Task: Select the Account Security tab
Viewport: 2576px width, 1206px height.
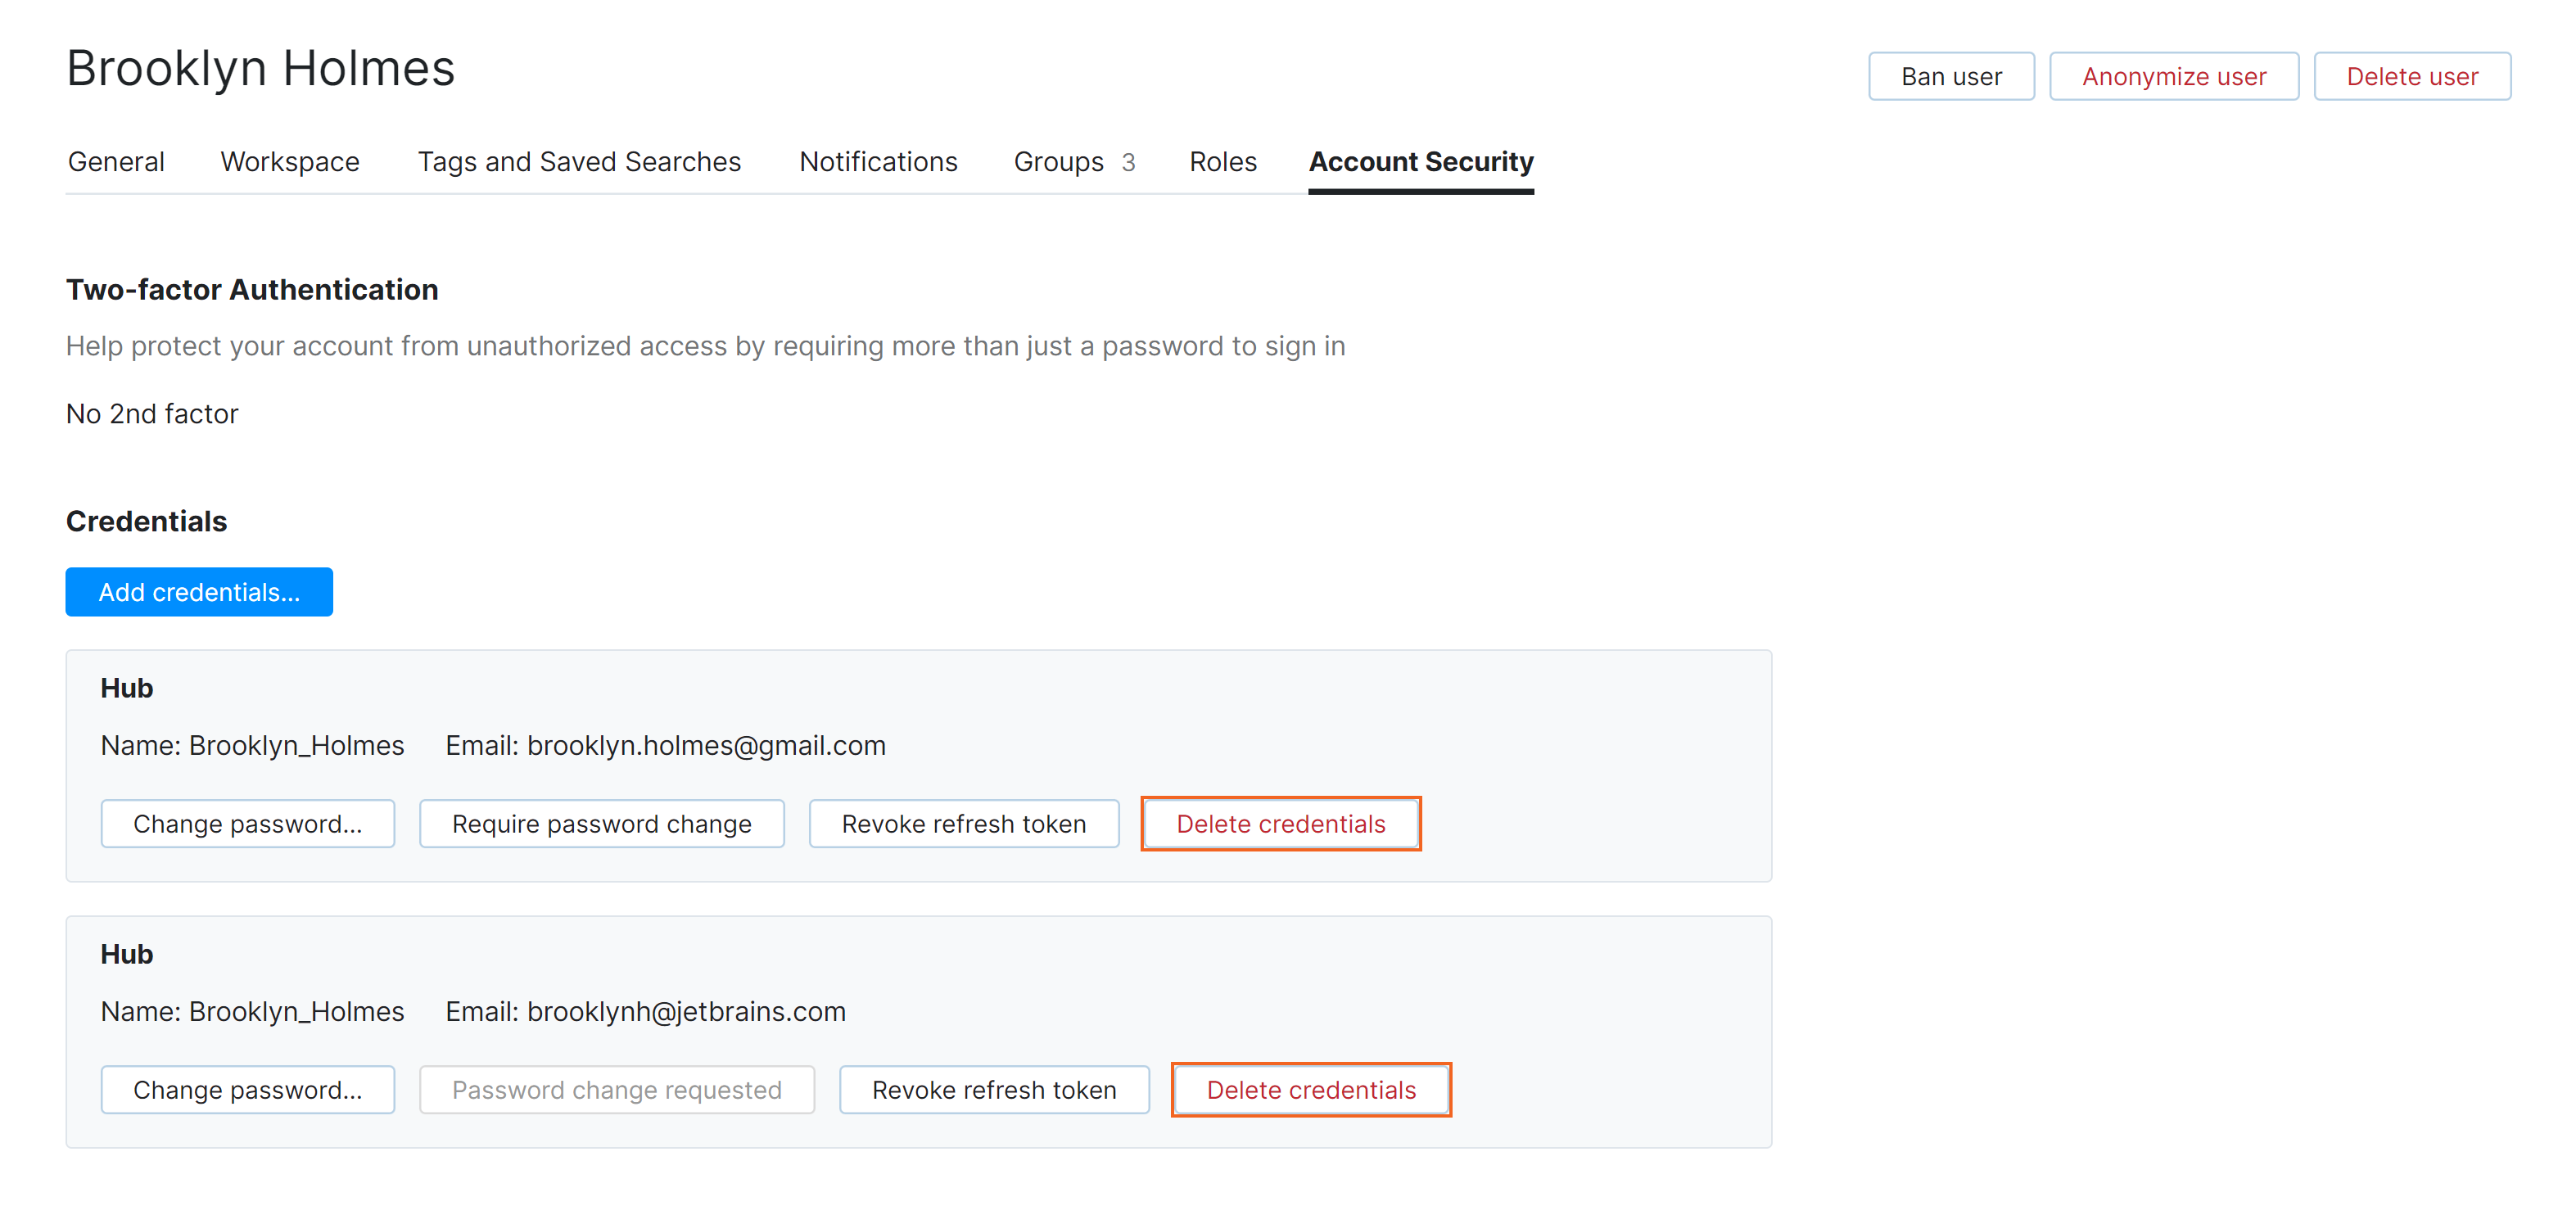Action: pyautogui.click(x=1420, y=162)
